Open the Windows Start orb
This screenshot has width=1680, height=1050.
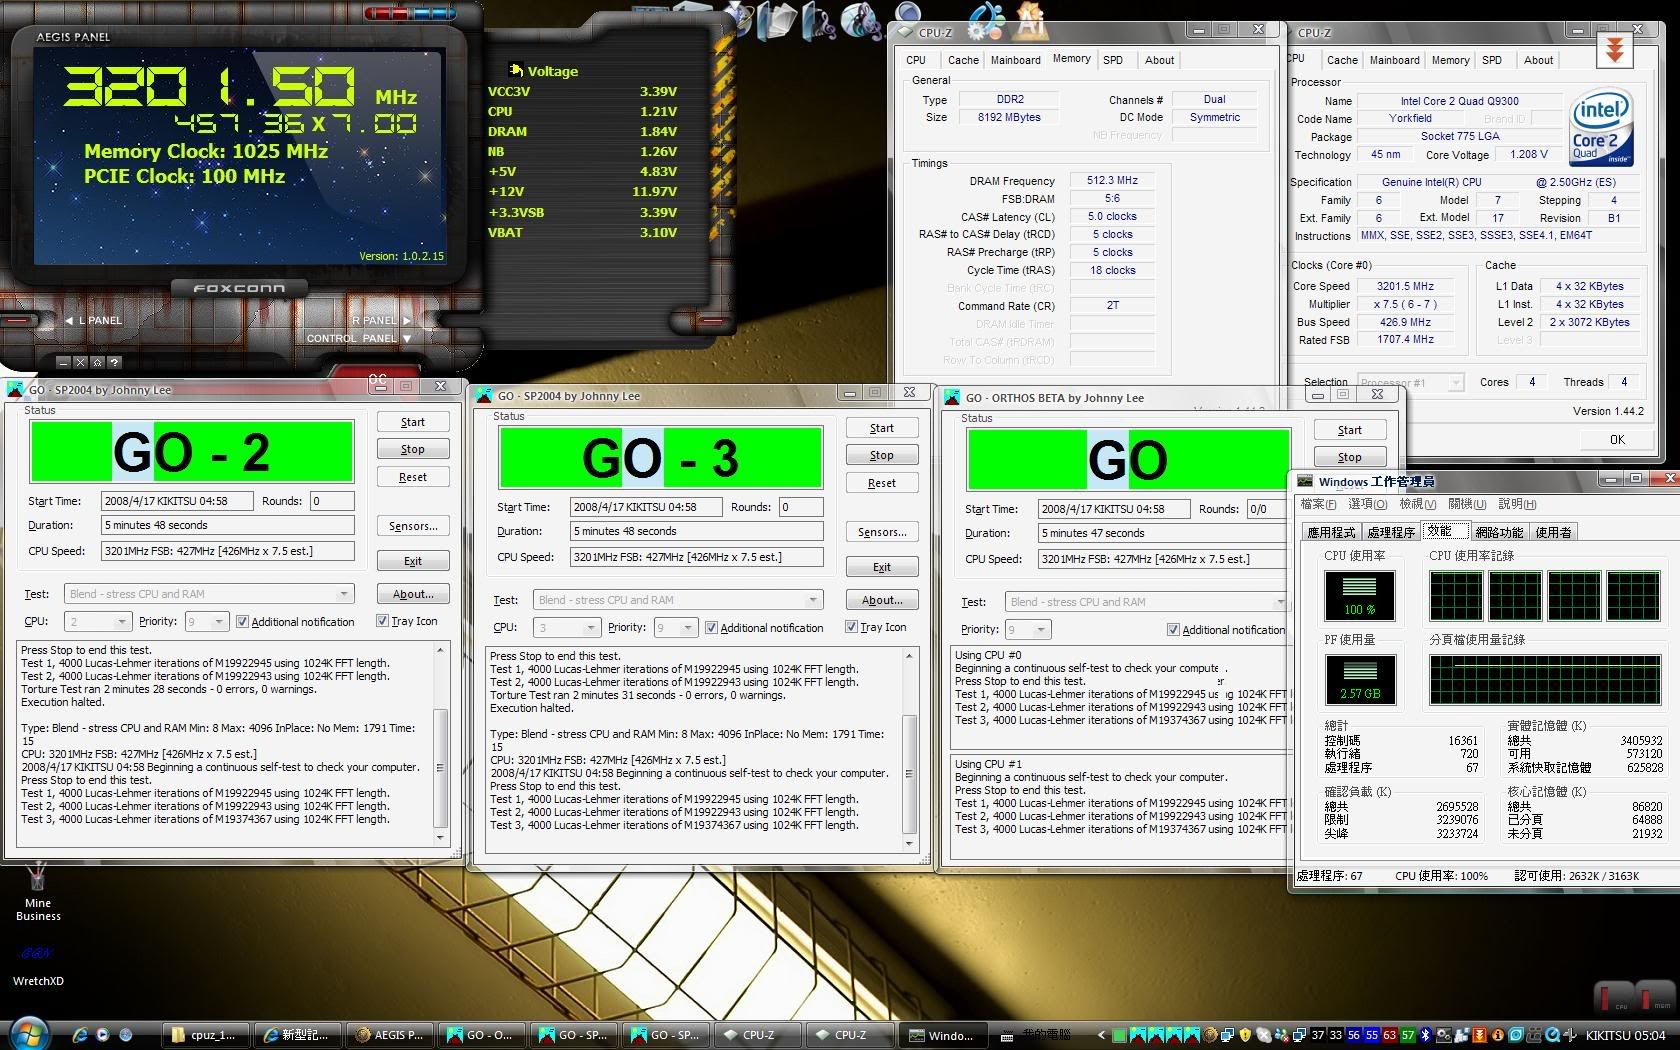pos(29,1034)
